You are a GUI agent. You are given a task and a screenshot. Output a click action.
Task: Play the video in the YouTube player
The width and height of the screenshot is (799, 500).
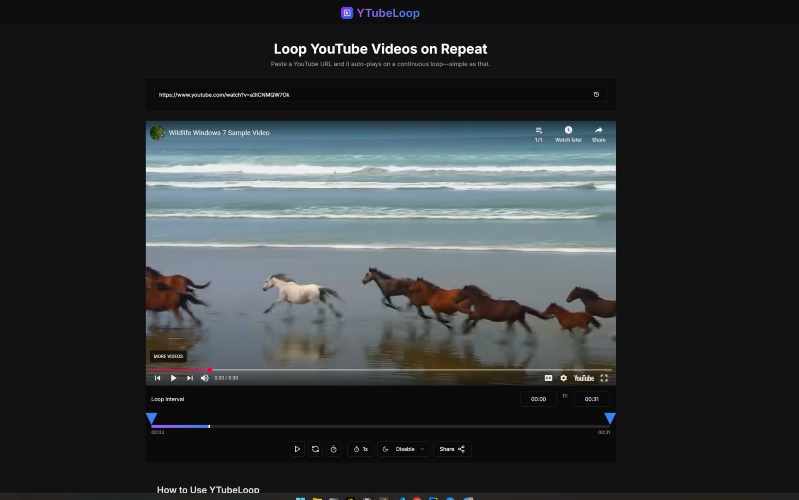tap(173, 378)
